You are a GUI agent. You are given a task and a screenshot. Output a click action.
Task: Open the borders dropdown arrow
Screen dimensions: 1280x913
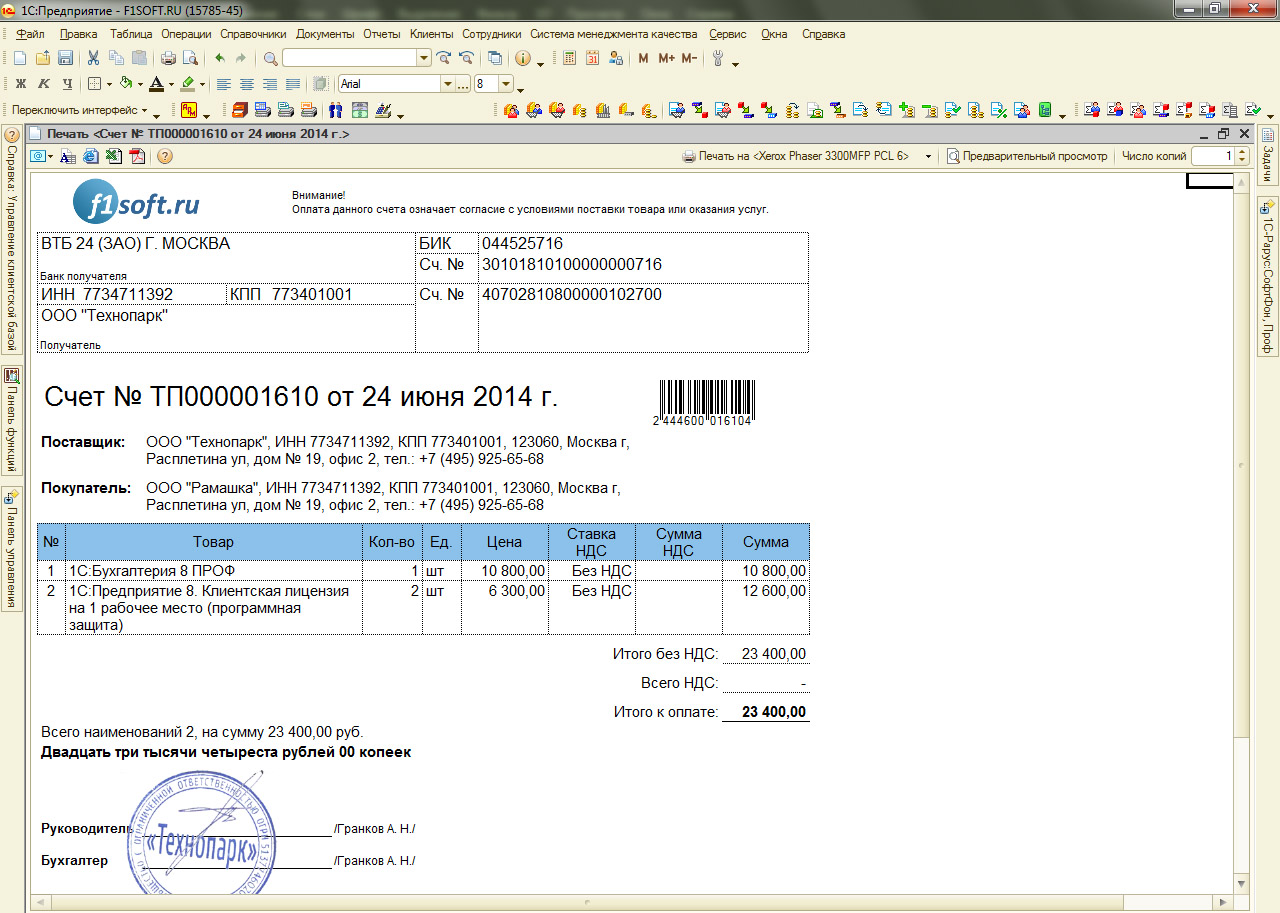click(108, 84)
